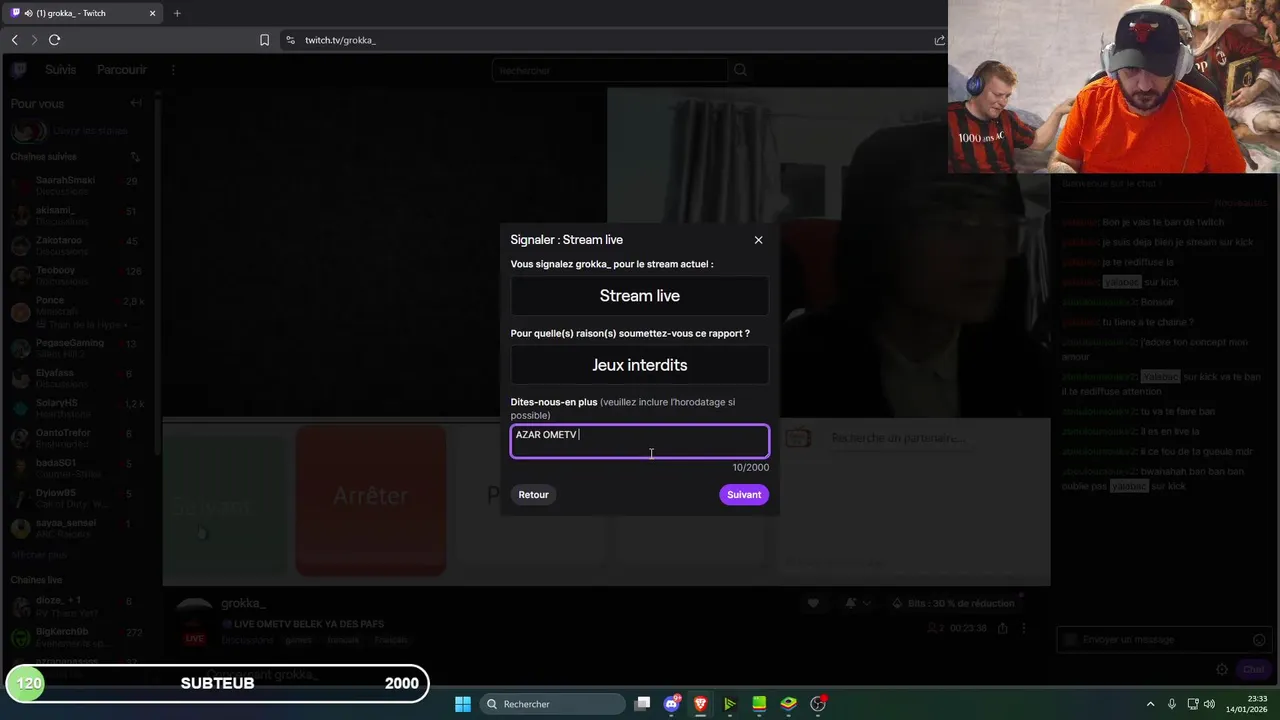This screenshot has width=1280, height=720.
Task: Select the grokka_ - Twitch browser tab
Action: tap(84, 13)
